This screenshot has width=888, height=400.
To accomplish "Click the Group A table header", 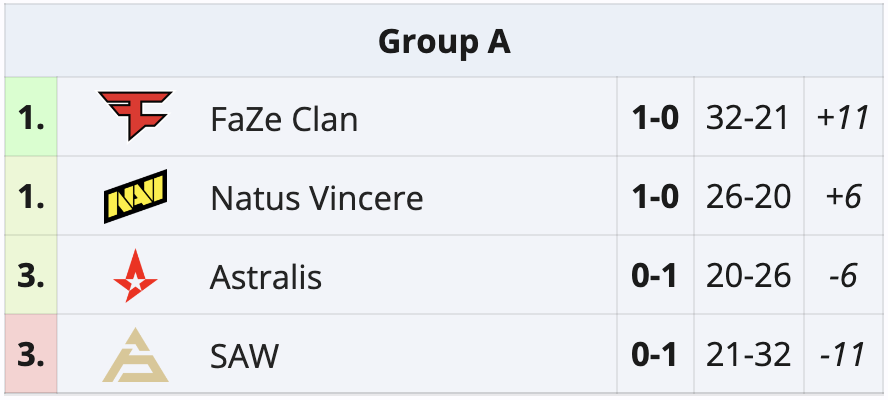I will 444,42.
